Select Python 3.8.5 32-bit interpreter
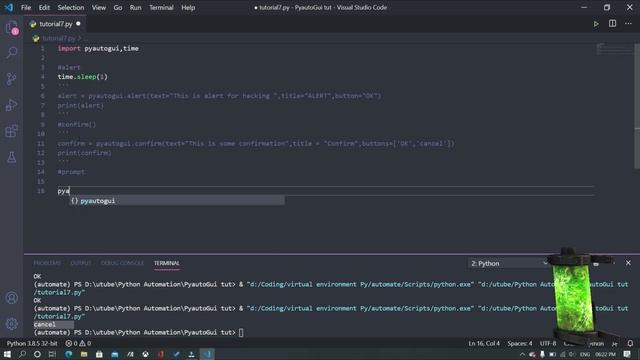This screenshot has height=360, width=640. [32, 343]
